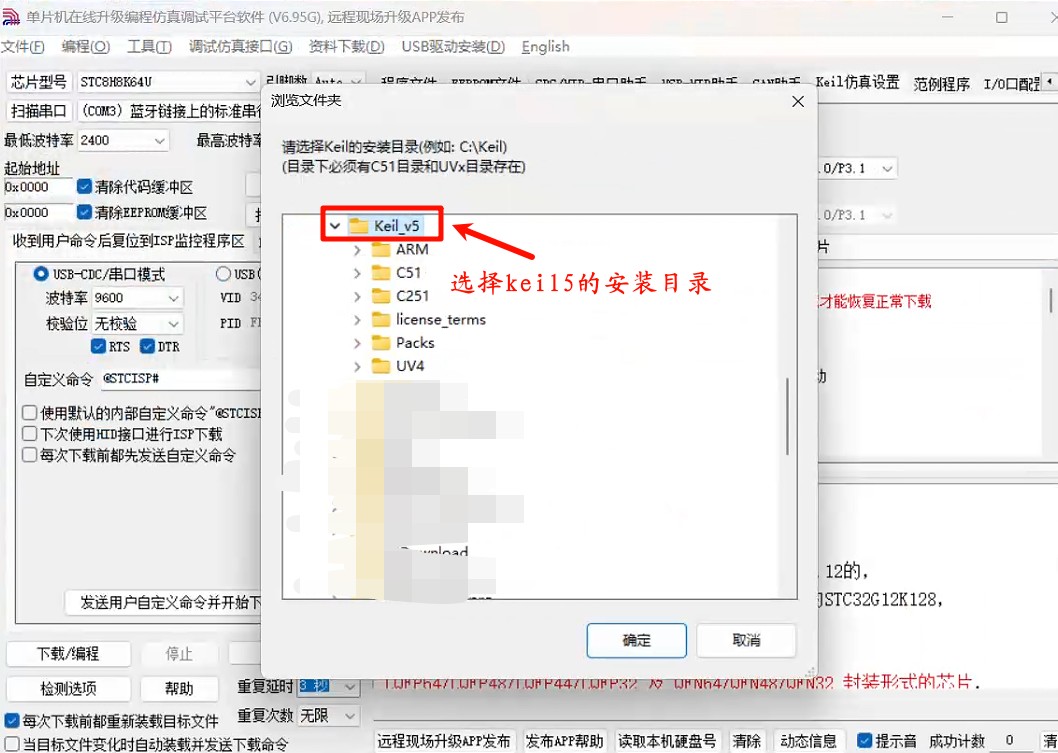
Task: Expand the Packs folder node
Action: click(x=357, y=343)
